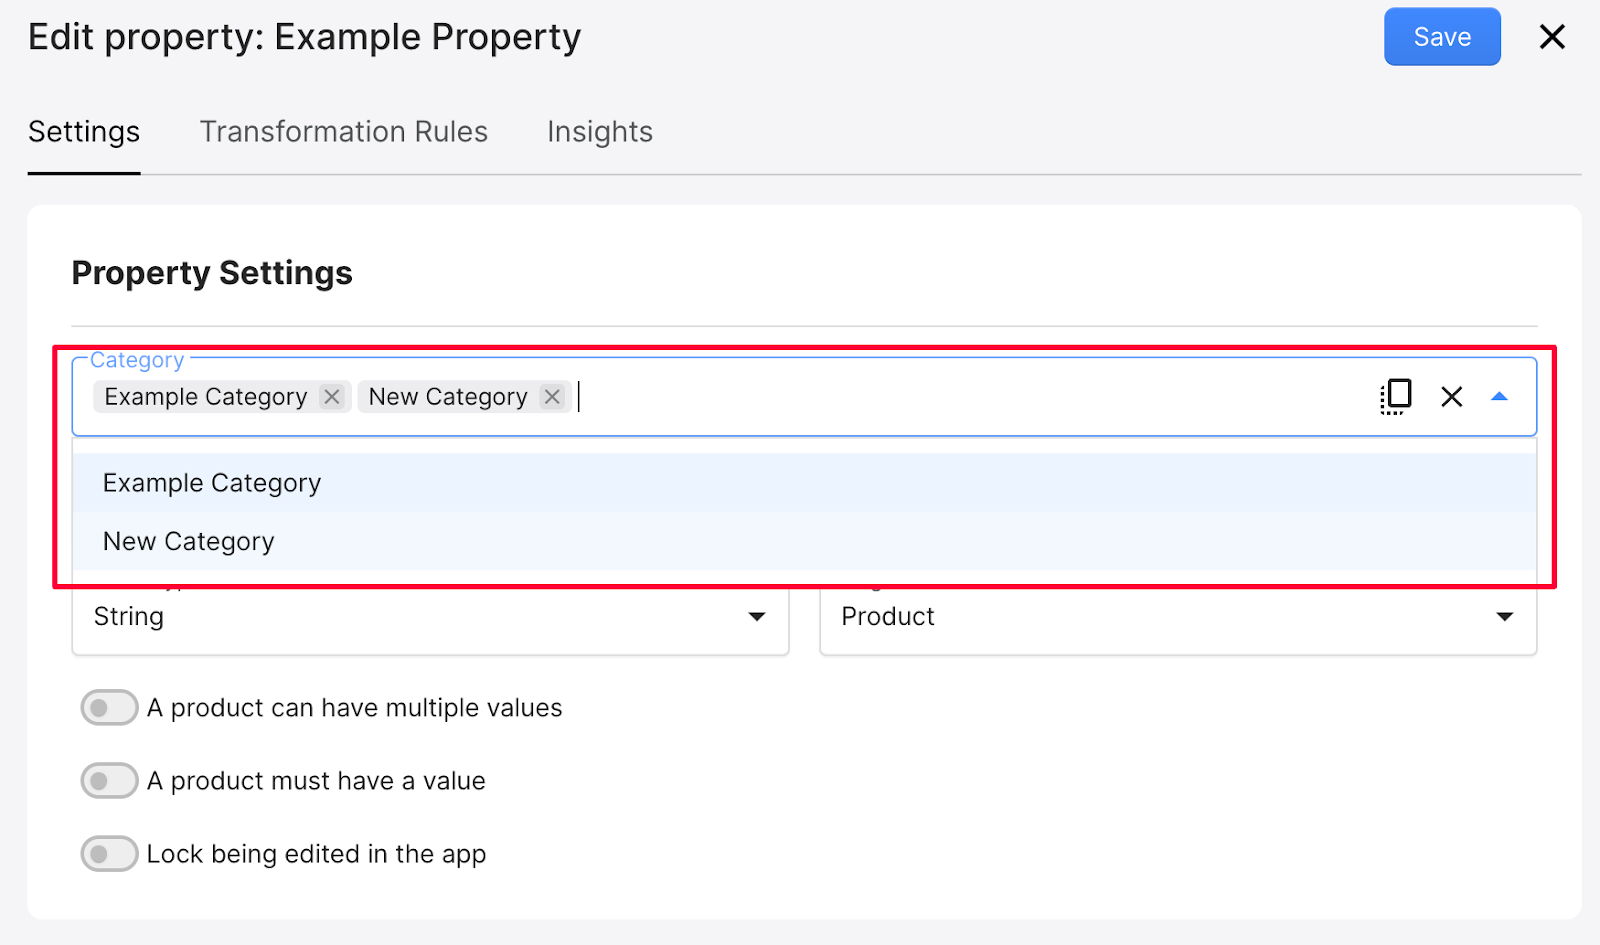Click the select-all icon in Category field
This screenshot has width=1600, height=945.
click(x=1395, y=397)
